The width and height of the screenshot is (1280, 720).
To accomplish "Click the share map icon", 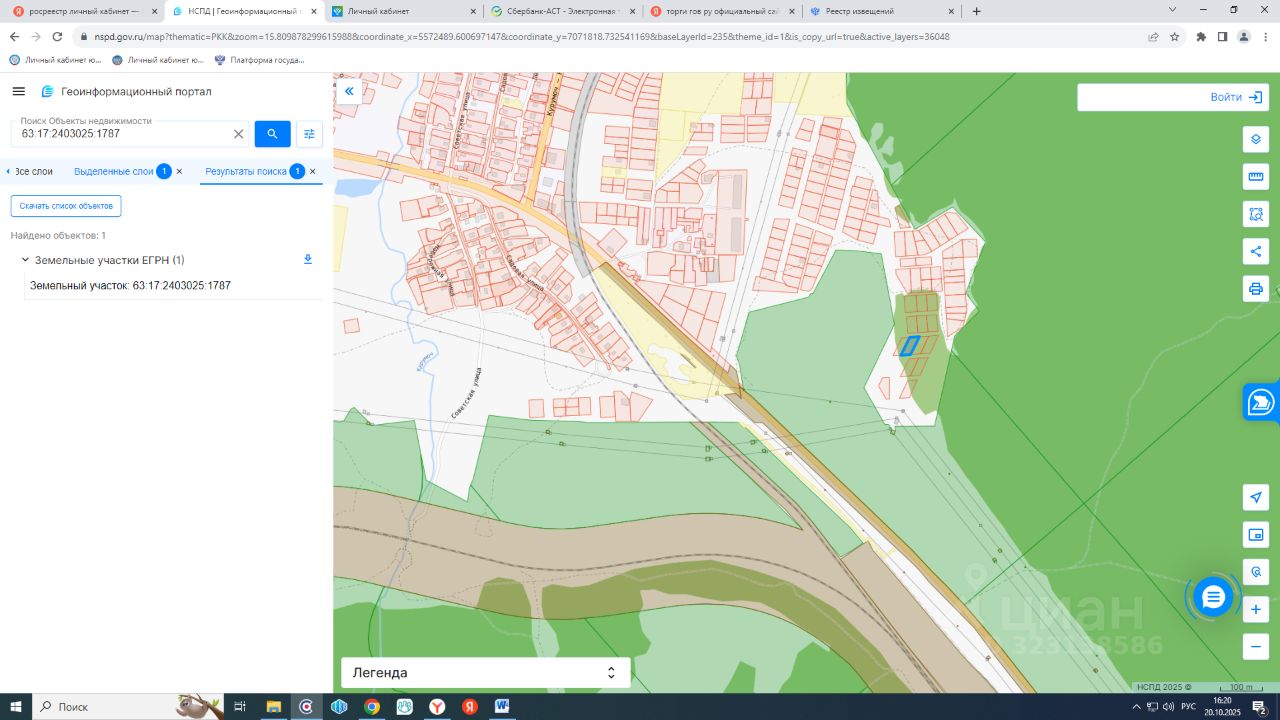I will tap(1255, 251).
